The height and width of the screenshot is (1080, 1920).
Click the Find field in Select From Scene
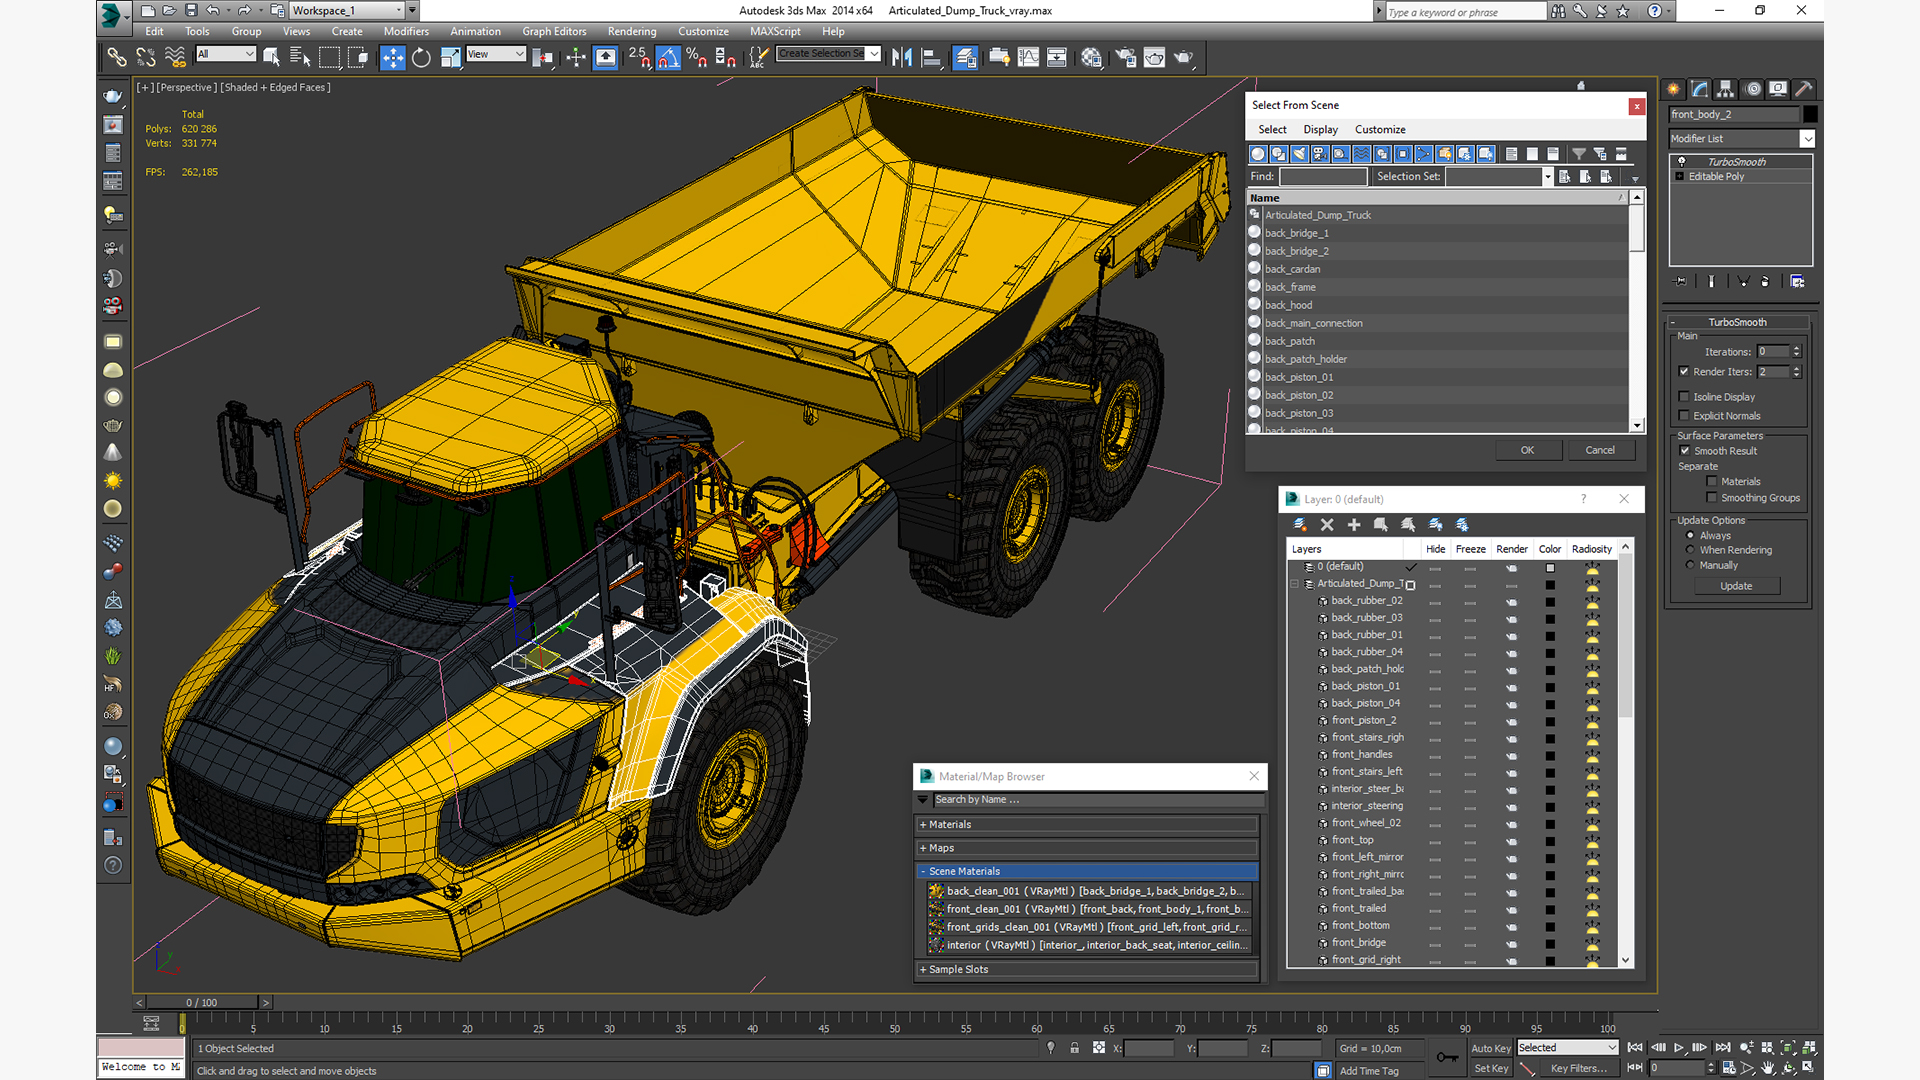pyautogui.click(x=1323, y=177)
